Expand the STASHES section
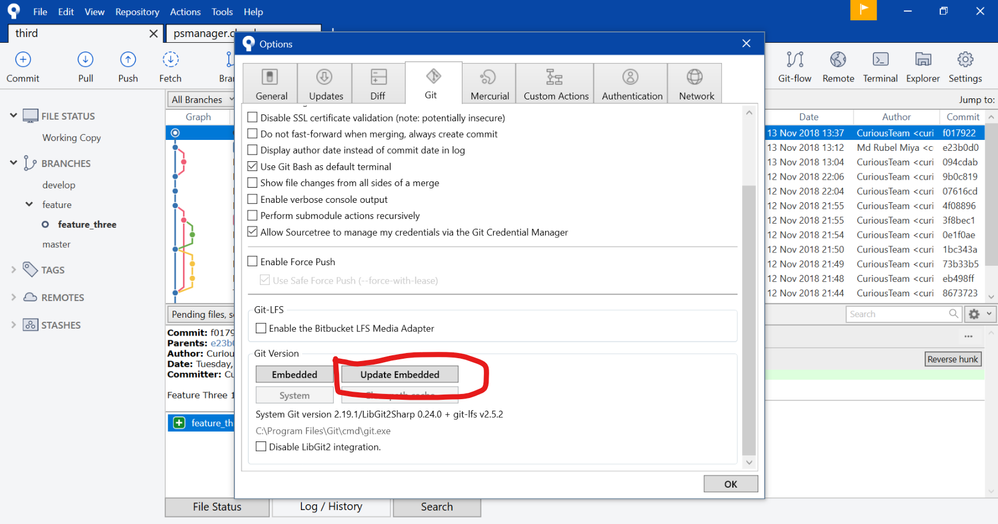Image resolution: width=998 pixels, height=524 pixels. [x=13, y=325]
